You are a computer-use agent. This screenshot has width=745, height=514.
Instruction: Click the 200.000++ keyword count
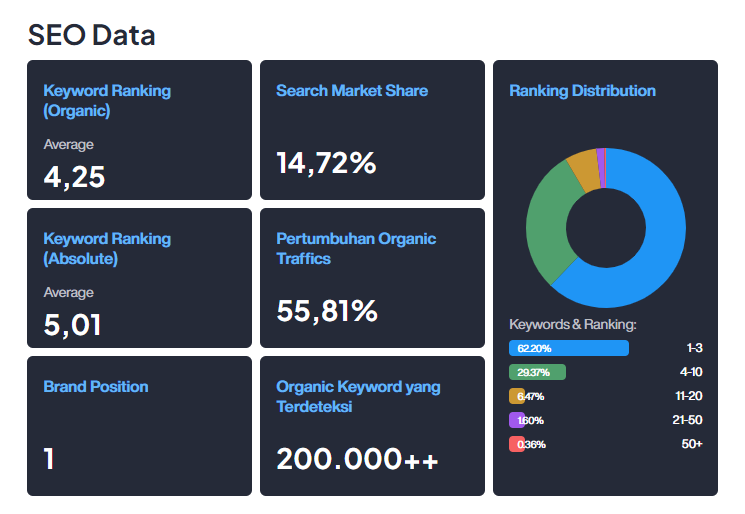pyautogui.click(x=357, y=459)
